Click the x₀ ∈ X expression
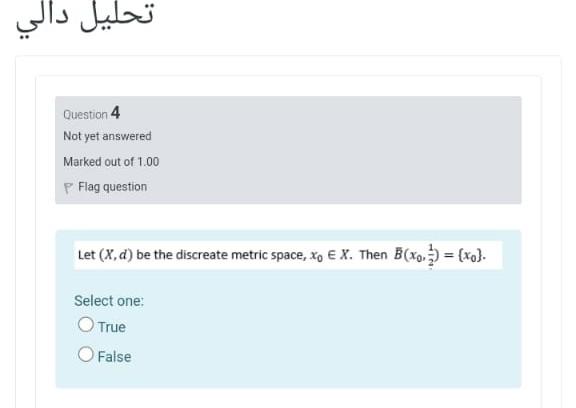The height and width of the screenshot is (408, 576). [x=332, y=255]
